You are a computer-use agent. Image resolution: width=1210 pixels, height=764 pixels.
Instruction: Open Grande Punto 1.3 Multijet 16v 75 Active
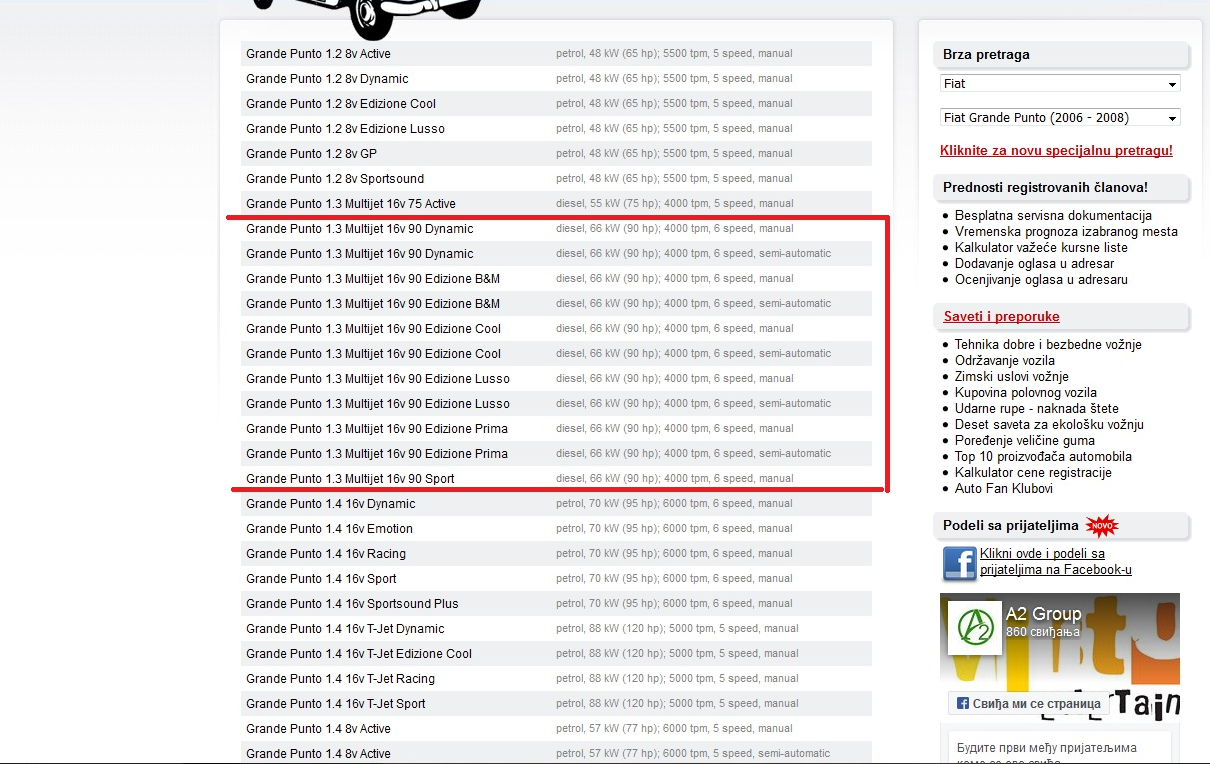pyautogui.click(x=556, y=203)
